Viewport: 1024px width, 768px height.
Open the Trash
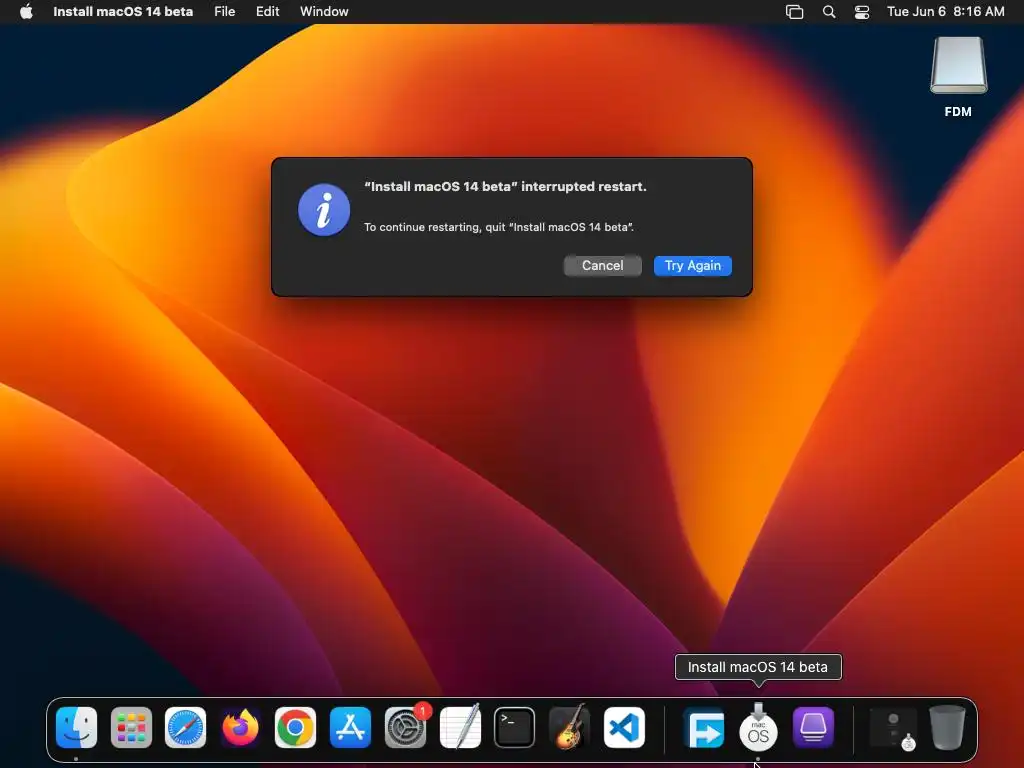pos(948,728)
